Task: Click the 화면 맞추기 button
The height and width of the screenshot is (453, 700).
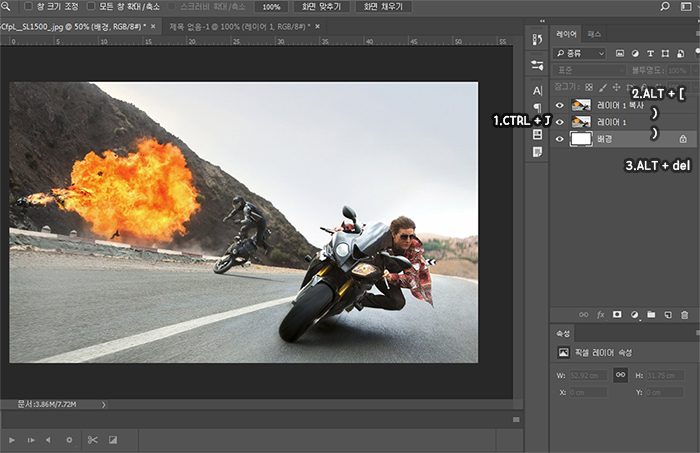Action: pyautogui.click(x=321, y=7)
